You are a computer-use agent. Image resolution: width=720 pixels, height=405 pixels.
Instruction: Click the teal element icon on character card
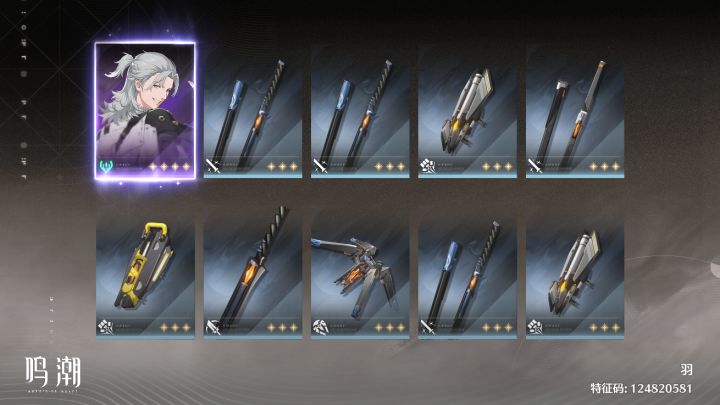tap(106, 167)
